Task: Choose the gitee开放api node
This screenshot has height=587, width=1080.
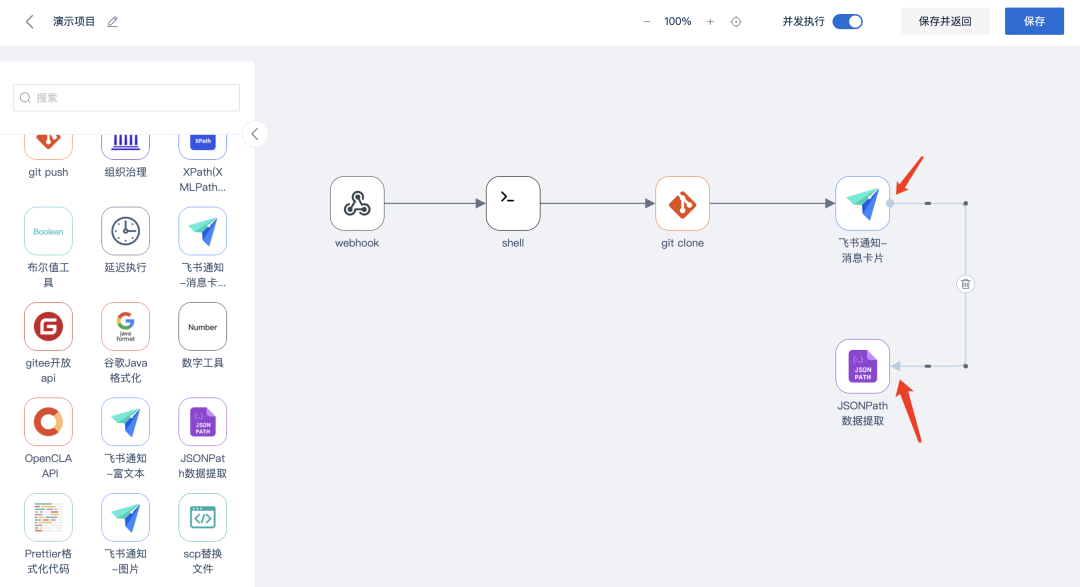Action: click(48, 327)
